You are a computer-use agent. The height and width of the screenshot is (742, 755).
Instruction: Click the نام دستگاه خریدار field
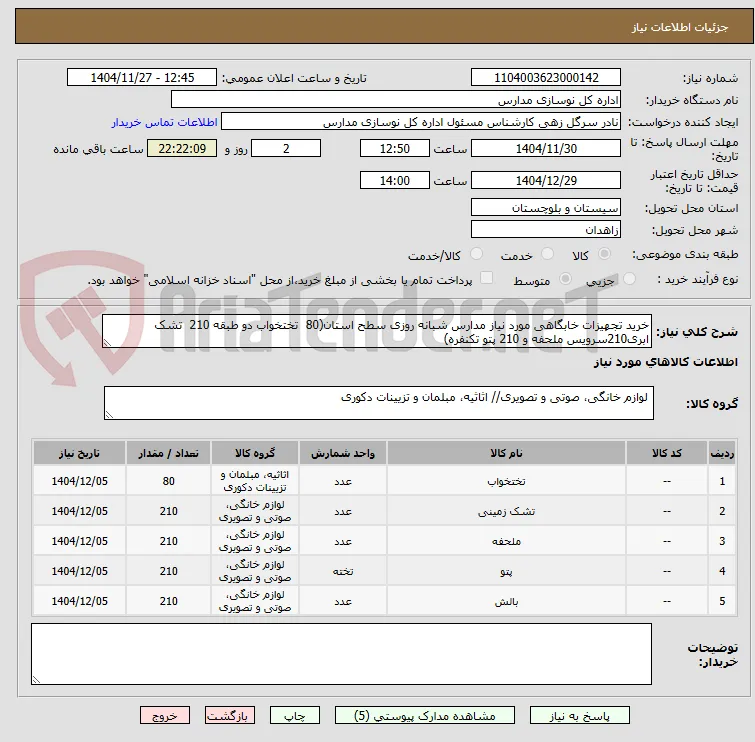coord(396,100)
